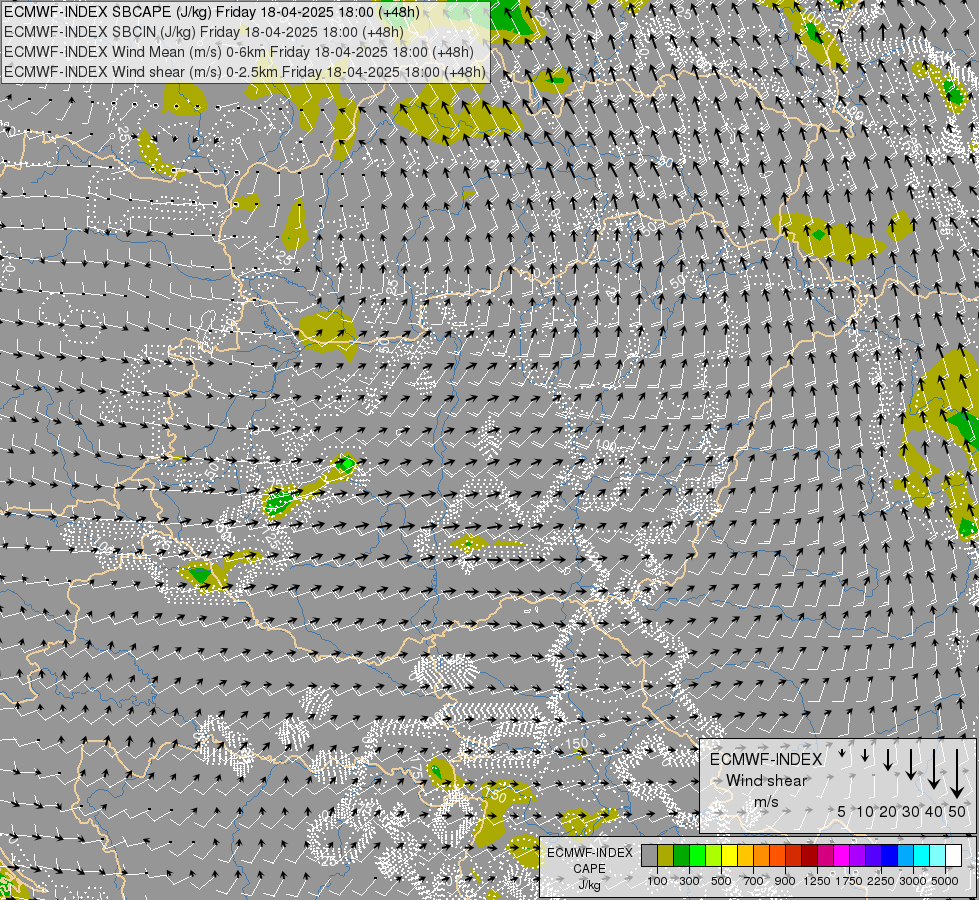Click the '1750' label under the CAPE colorbar
The width and height of the screenshot is (979, 900).
tap(849, 881)
